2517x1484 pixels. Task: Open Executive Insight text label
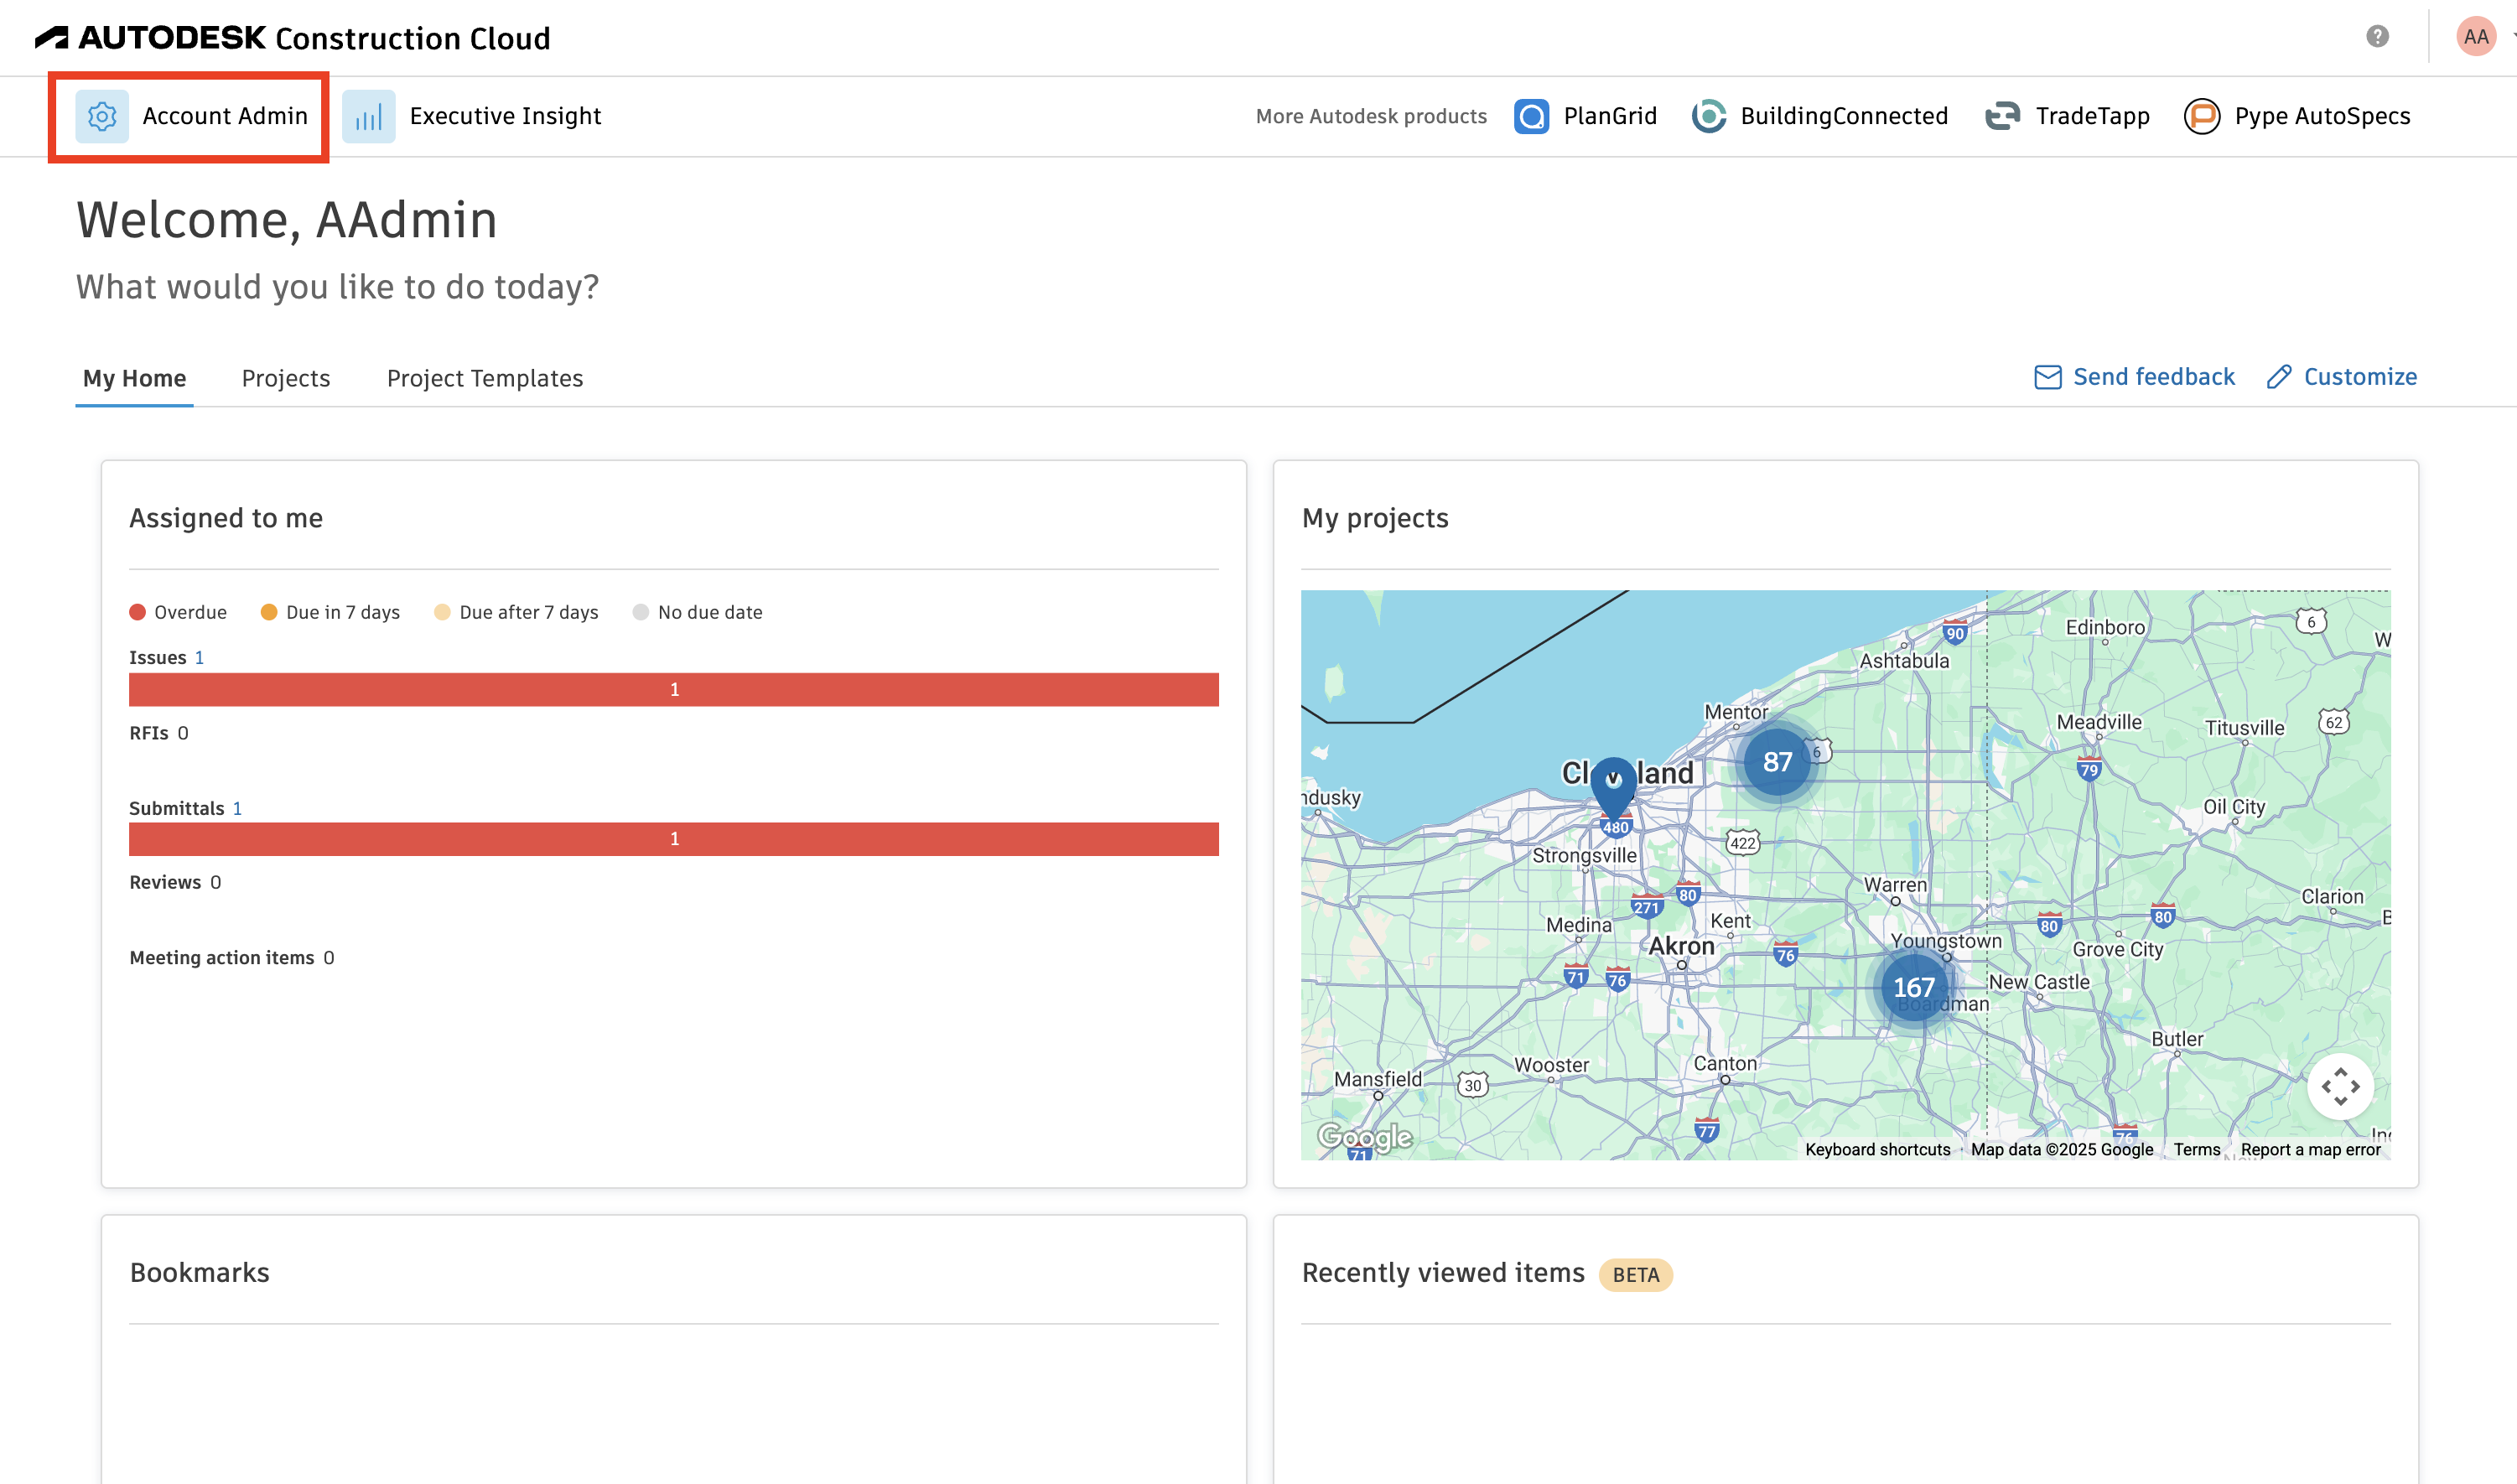pyautogui.click(x=505, y=116)
